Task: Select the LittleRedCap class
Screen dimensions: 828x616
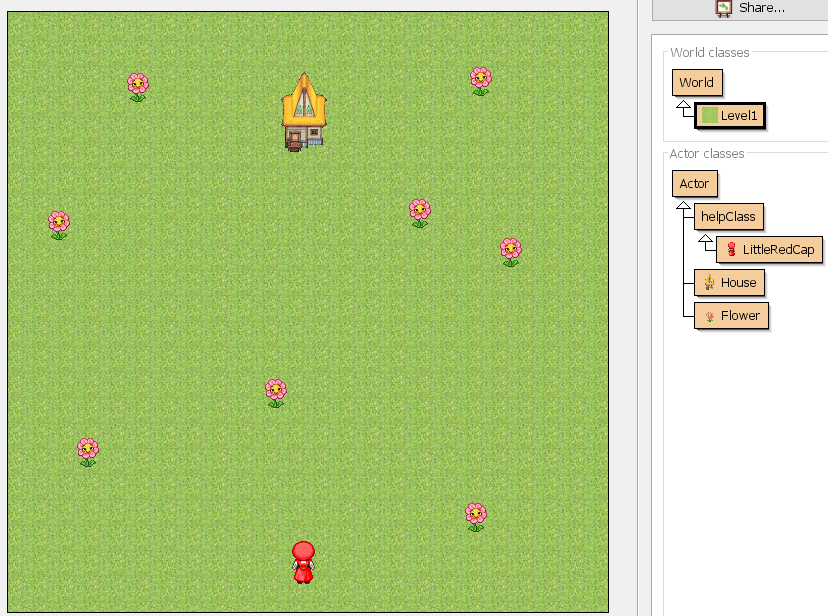Action: (769, 250)
